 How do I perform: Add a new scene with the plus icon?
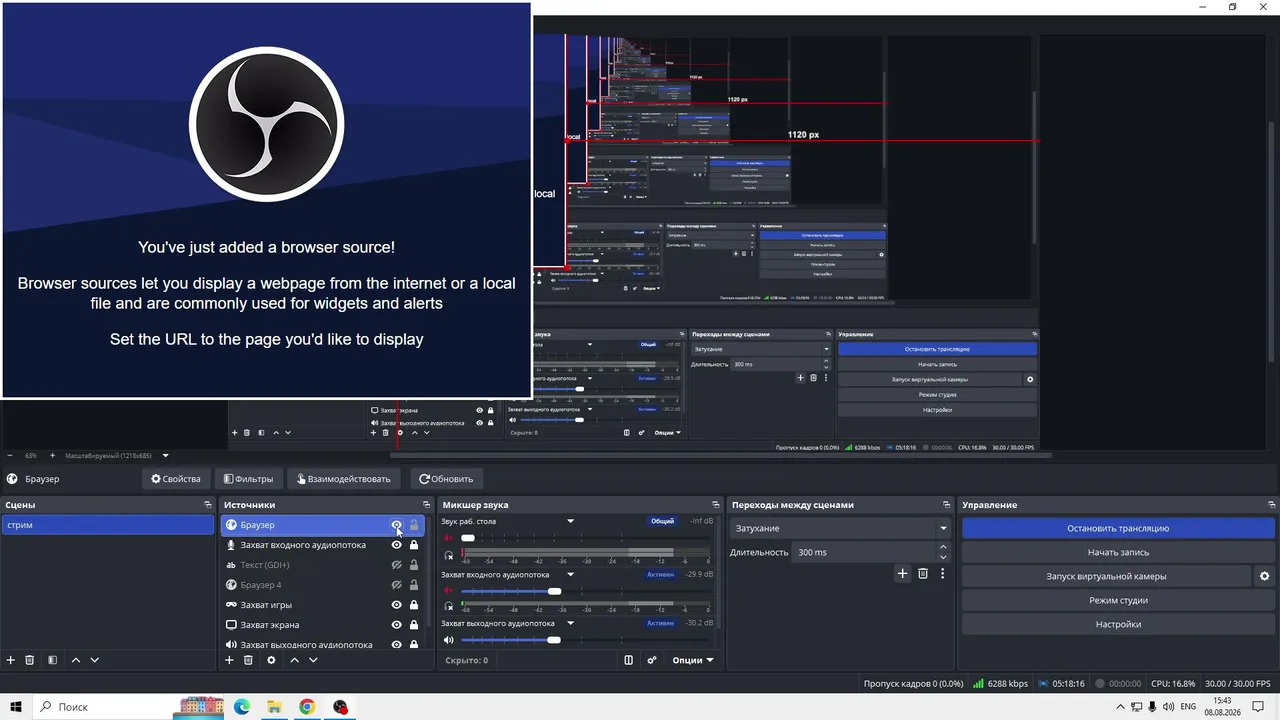(11, 660)
